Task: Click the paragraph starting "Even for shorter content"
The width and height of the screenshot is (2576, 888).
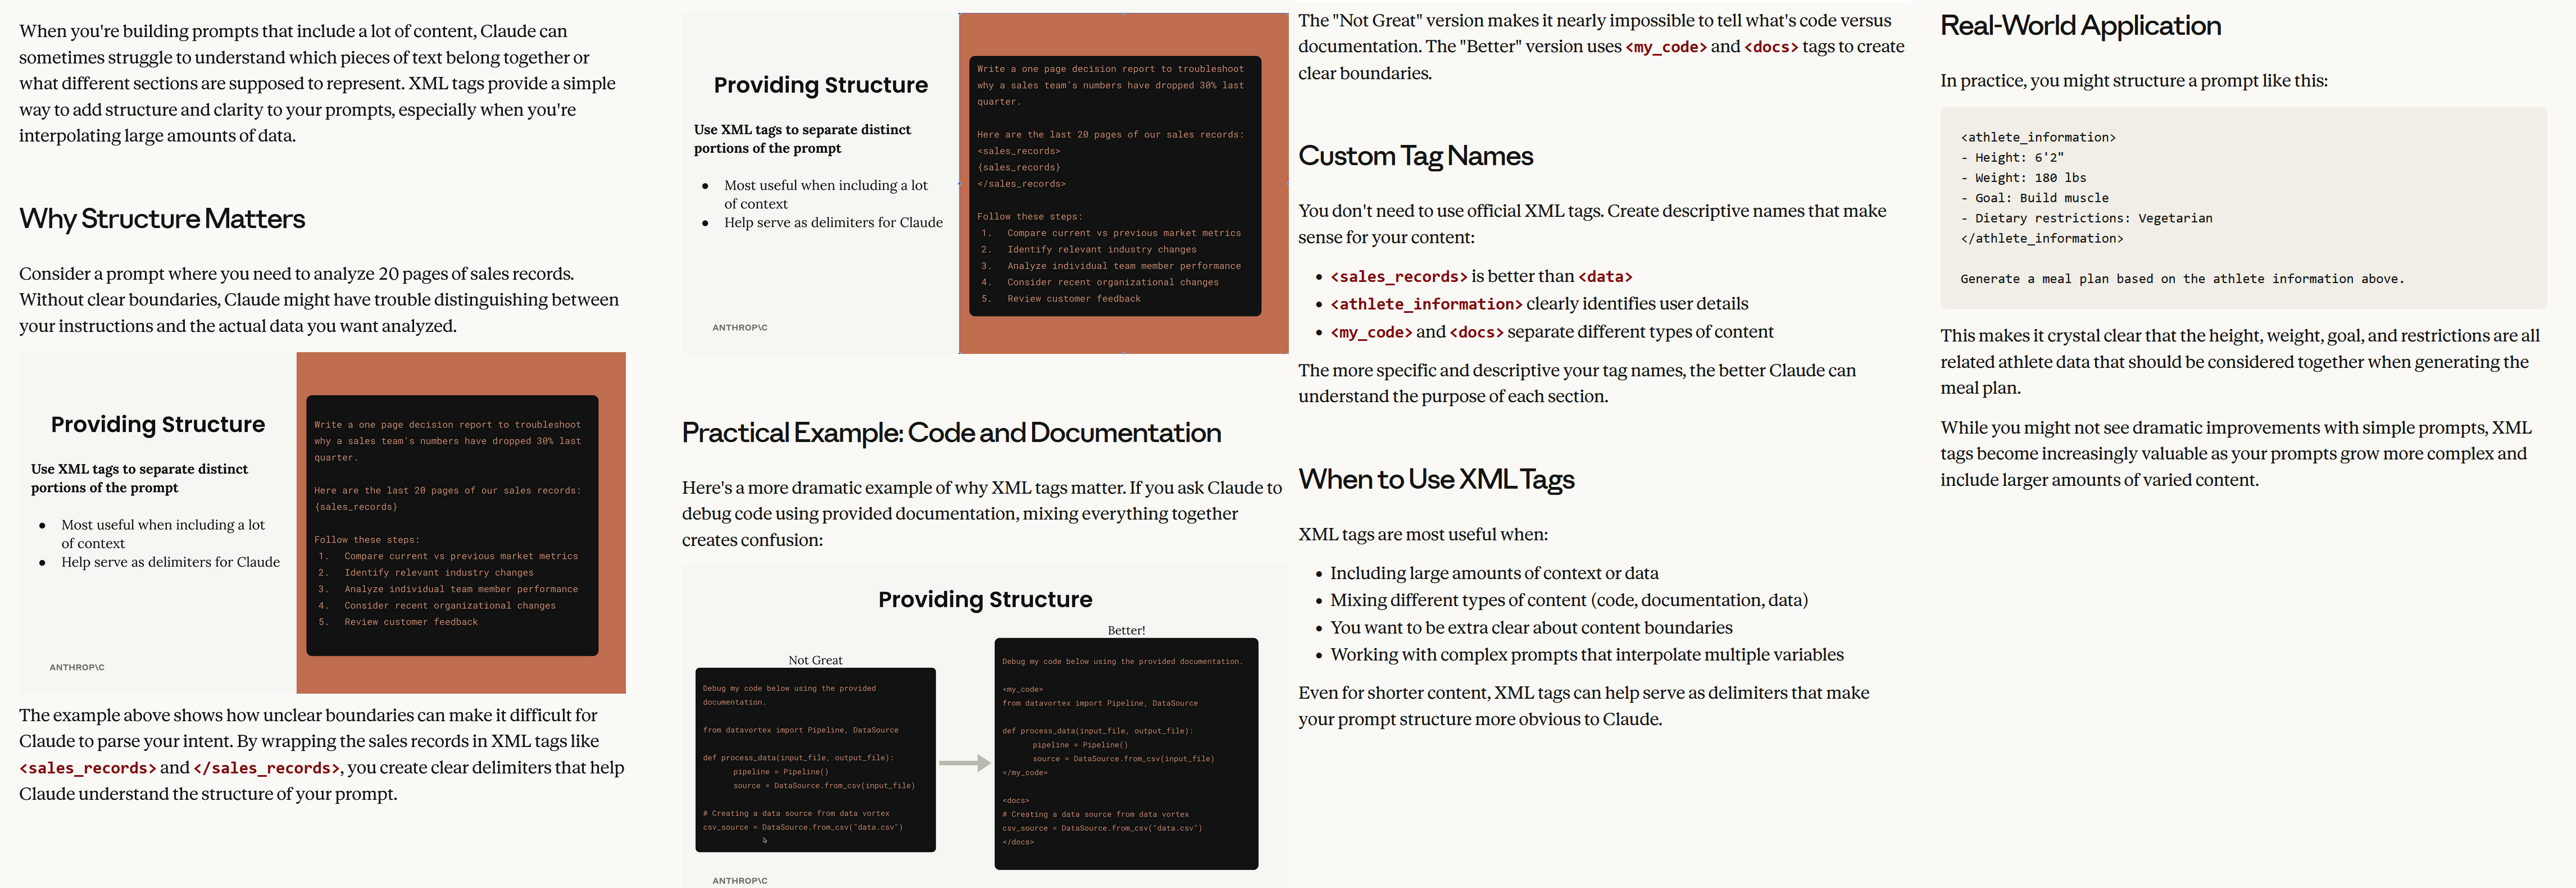Action: tap(1583, 706)
